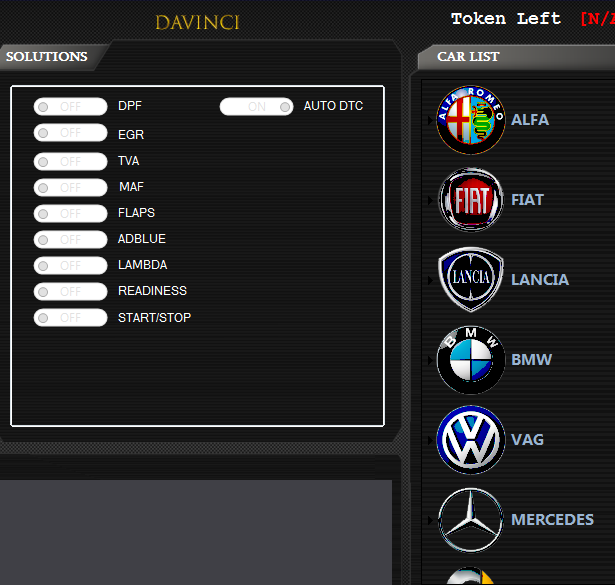Click the Lancia logo icon
615x585 pixels.
(471, 280)
